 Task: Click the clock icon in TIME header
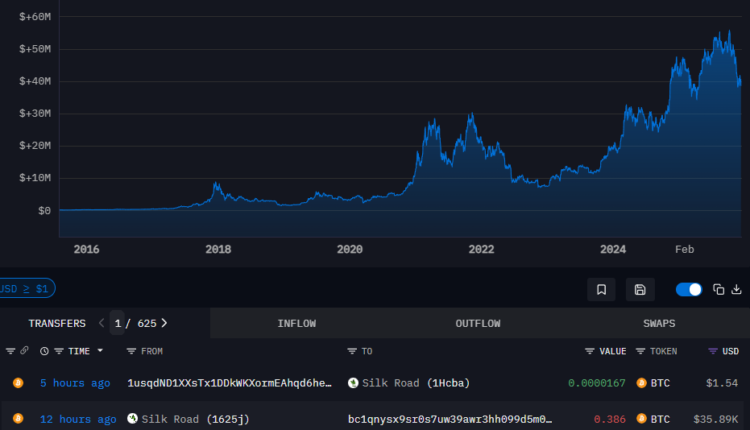[44, 351]
